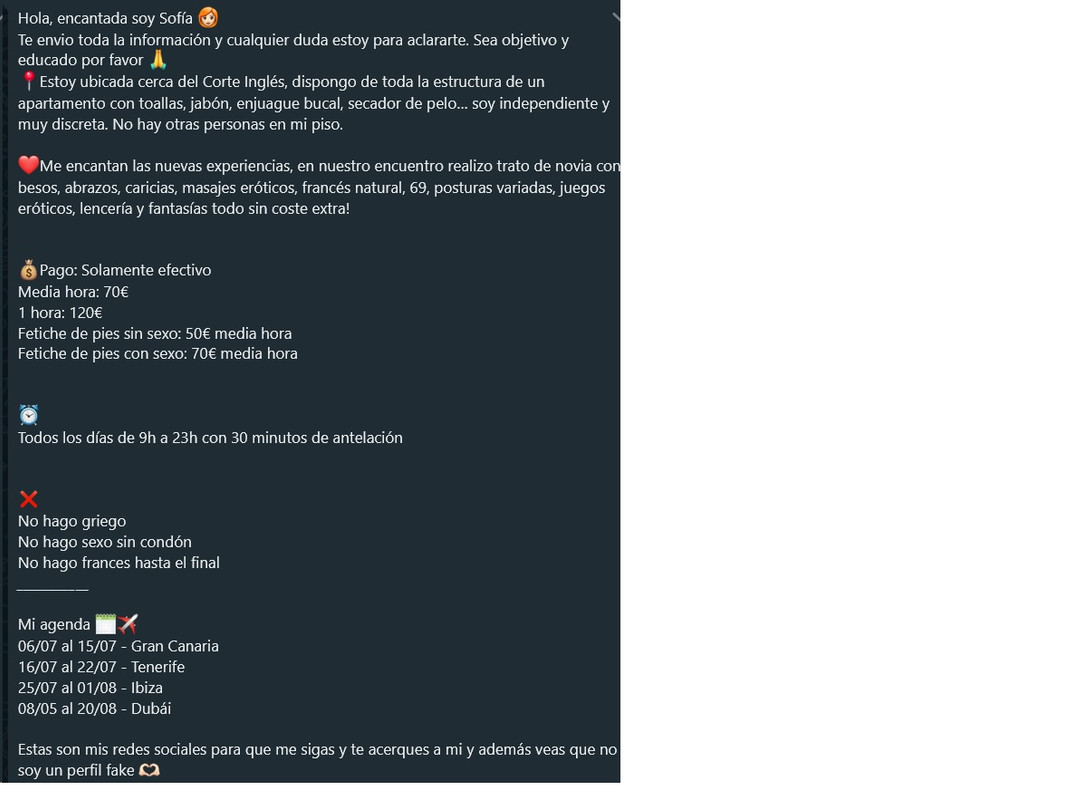Click the 1 hora: 120€ line
The height and width of the screenshot is (800, 1066).
click(61, 313)
